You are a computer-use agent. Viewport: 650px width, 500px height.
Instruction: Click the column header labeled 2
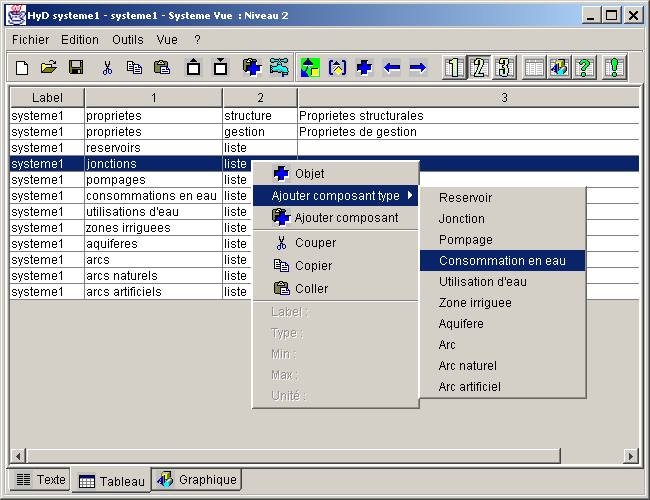(x=260, y=98)
